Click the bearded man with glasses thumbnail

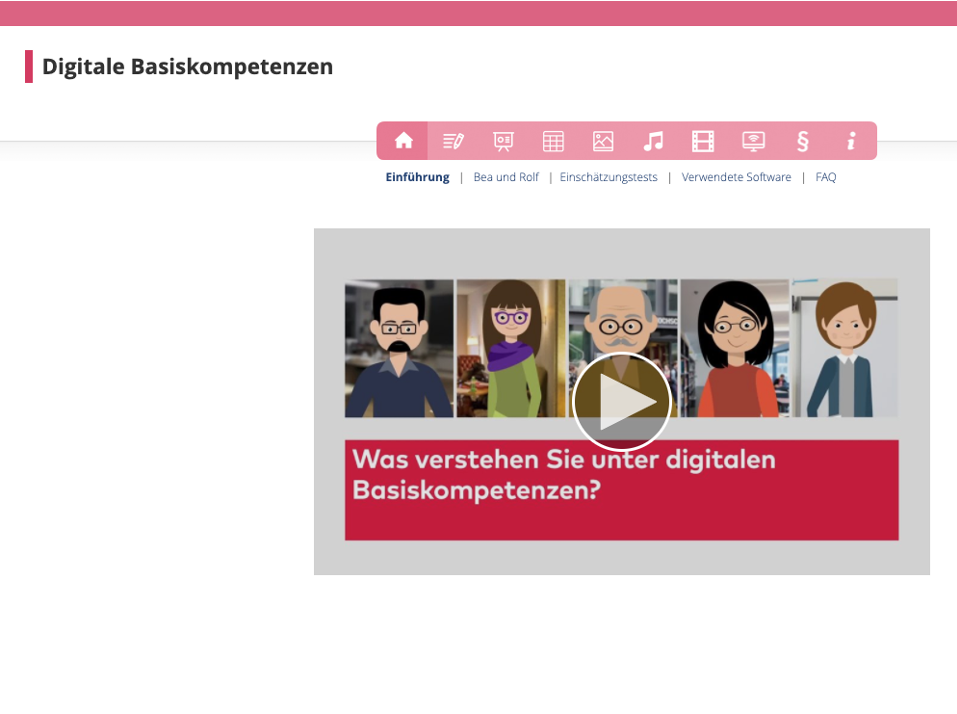(399, 348)
